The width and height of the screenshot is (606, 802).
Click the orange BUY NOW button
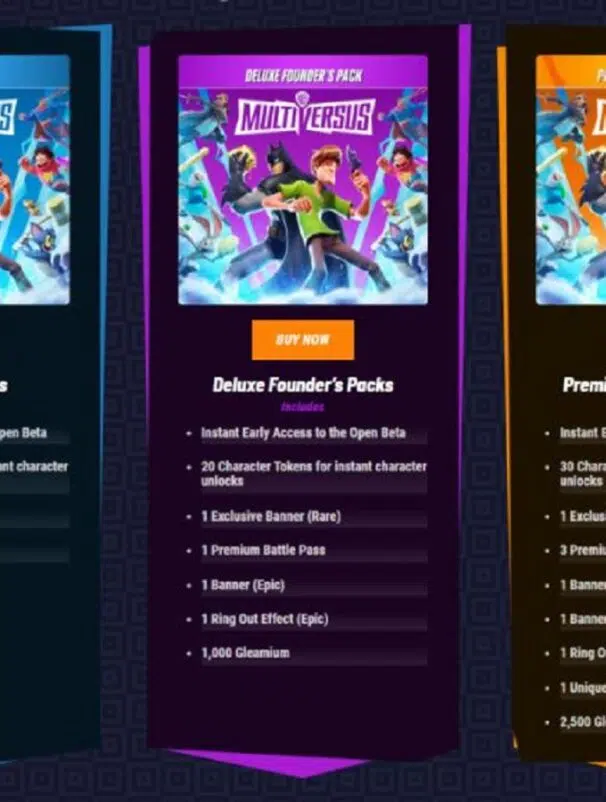(303, 340)
